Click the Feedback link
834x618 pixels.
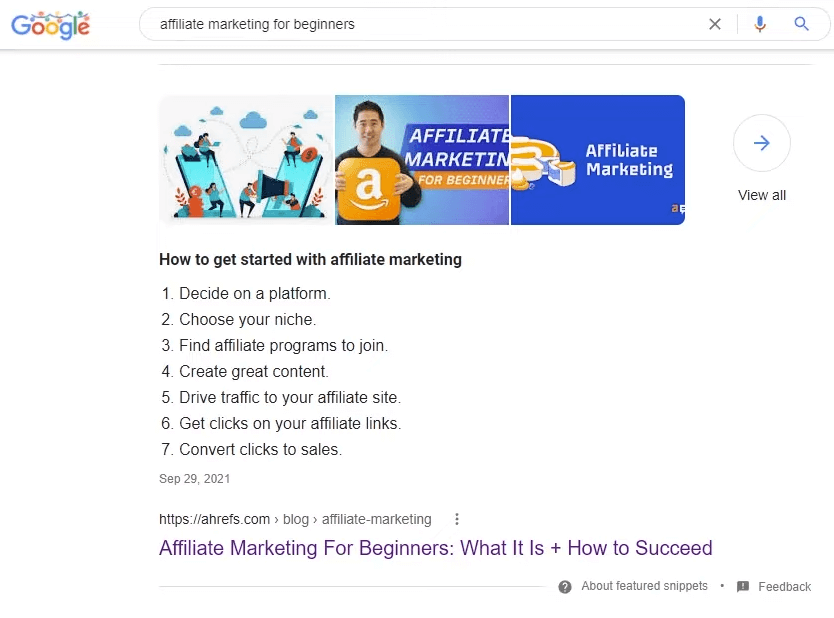point(785,587)
